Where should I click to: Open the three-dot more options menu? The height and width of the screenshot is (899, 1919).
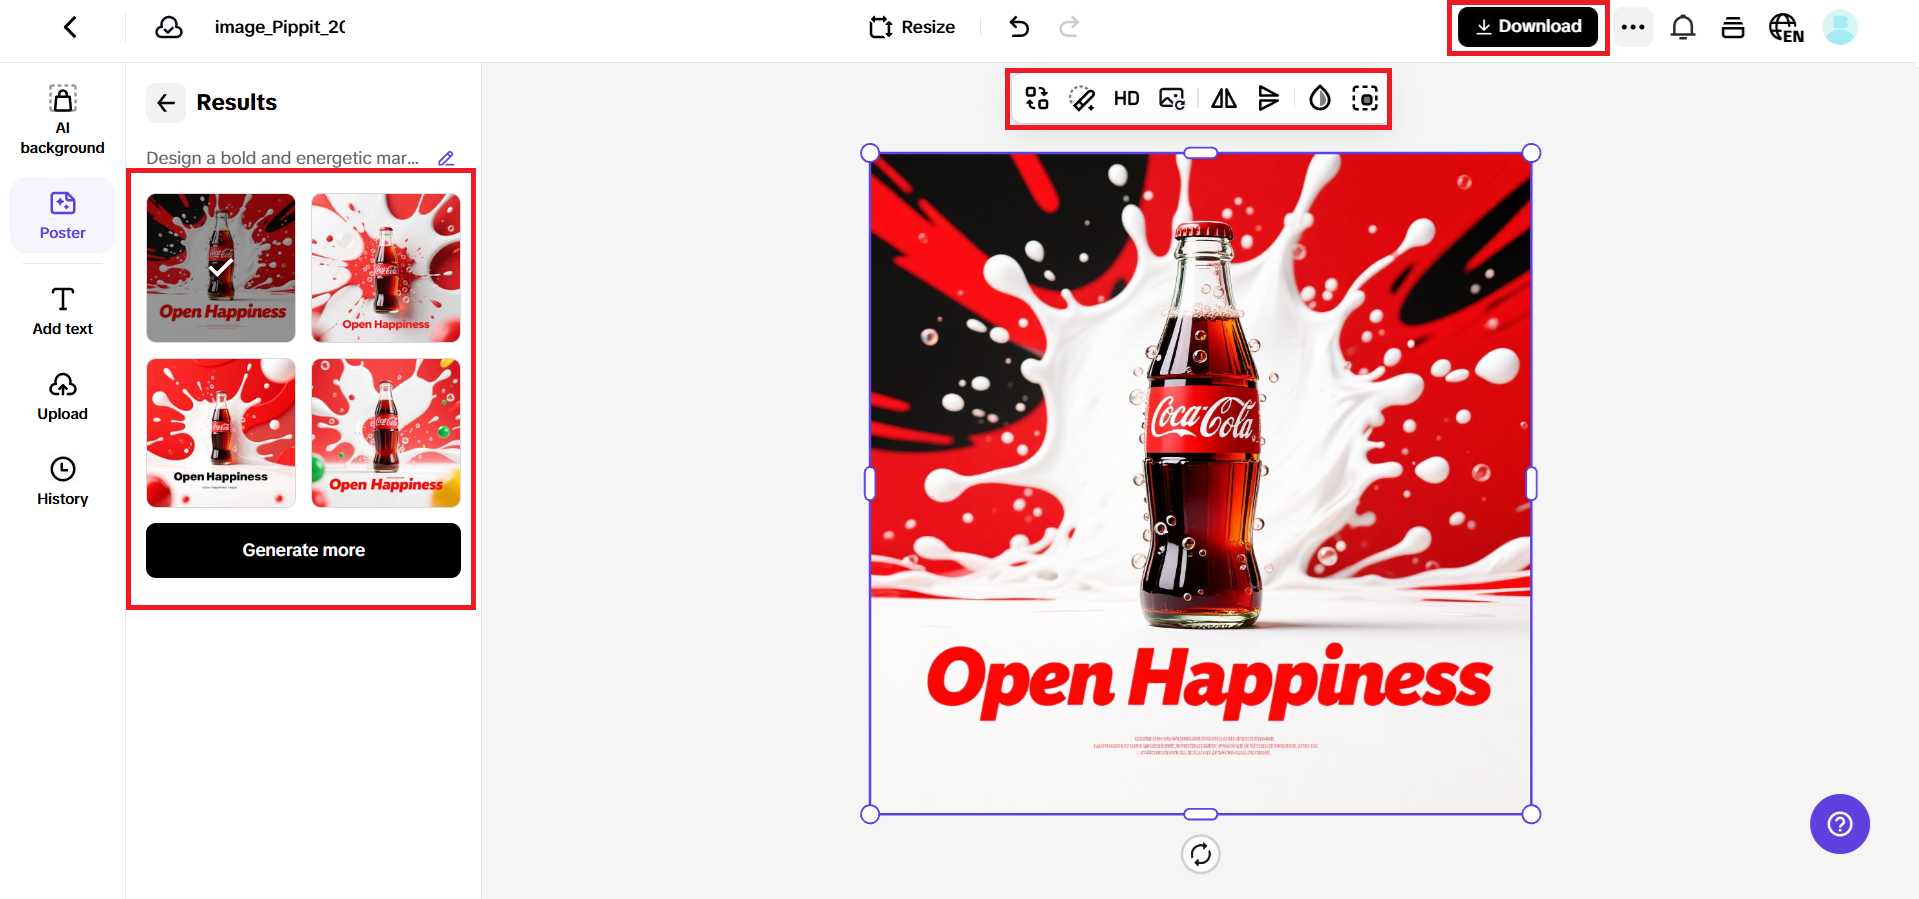1633,27
